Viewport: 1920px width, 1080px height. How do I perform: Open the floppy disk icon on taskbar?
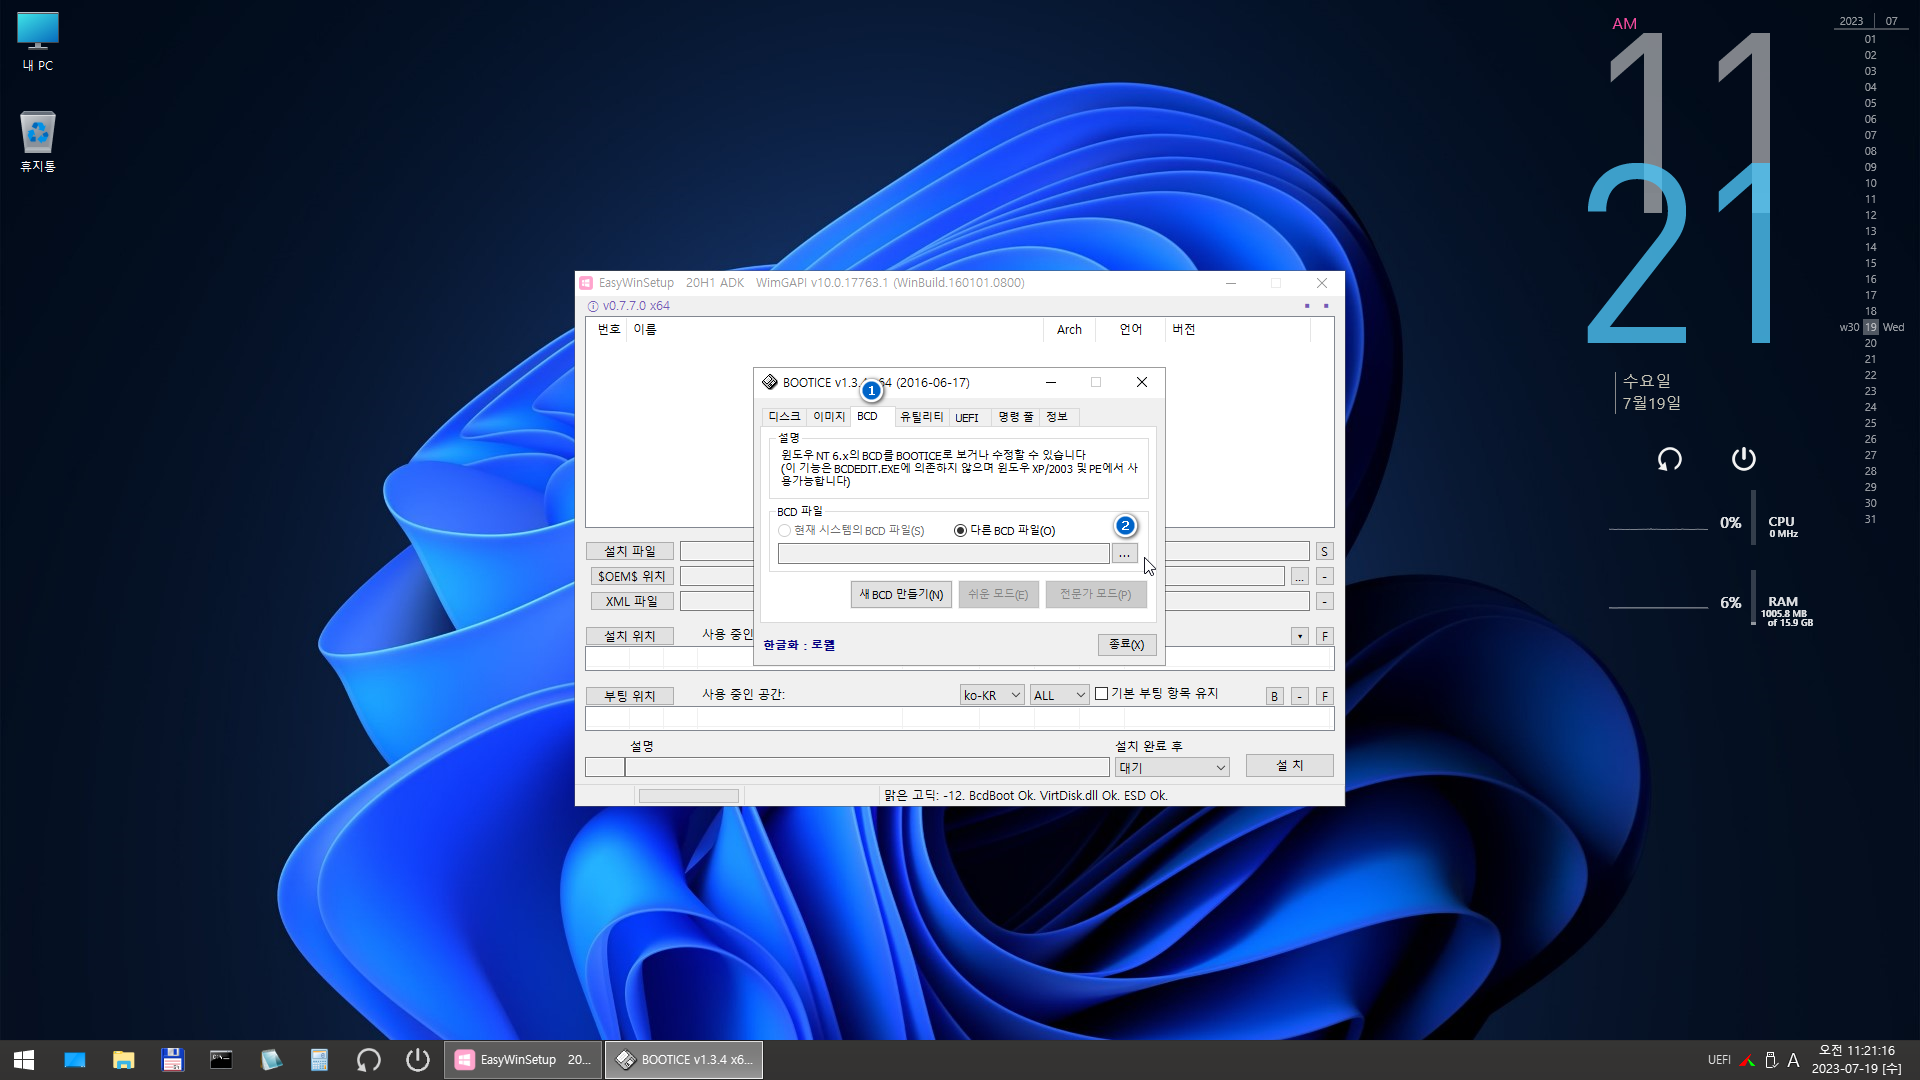click(x=172, y=1060)
